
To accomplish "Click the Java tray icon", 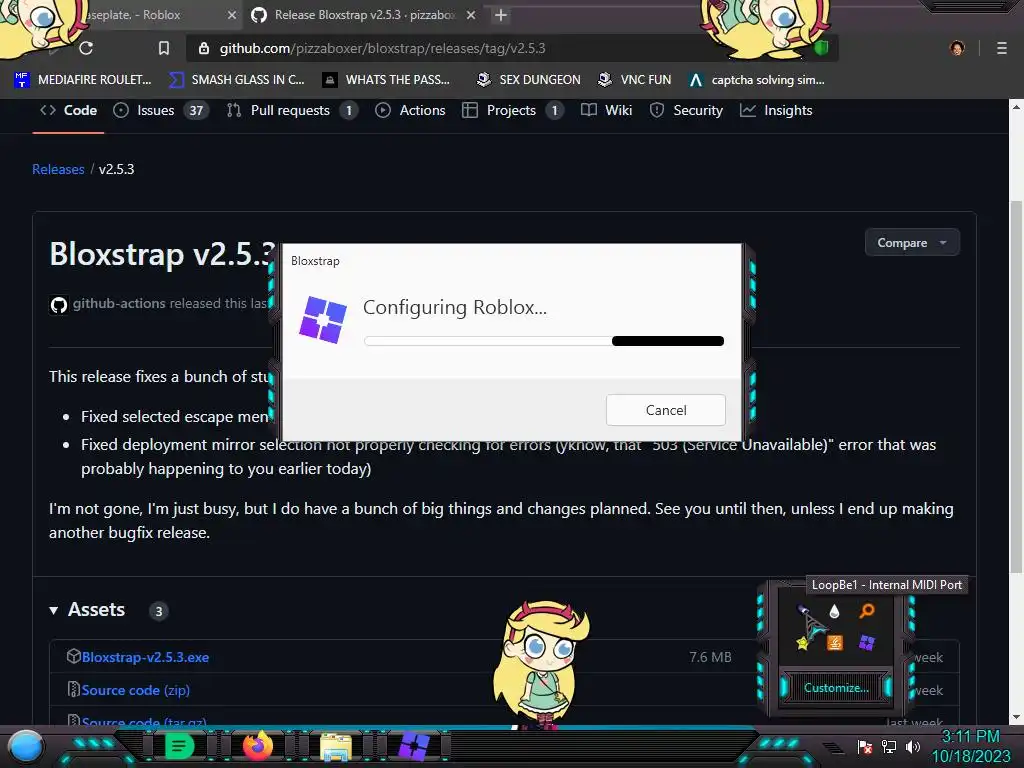I will (835, 643).
